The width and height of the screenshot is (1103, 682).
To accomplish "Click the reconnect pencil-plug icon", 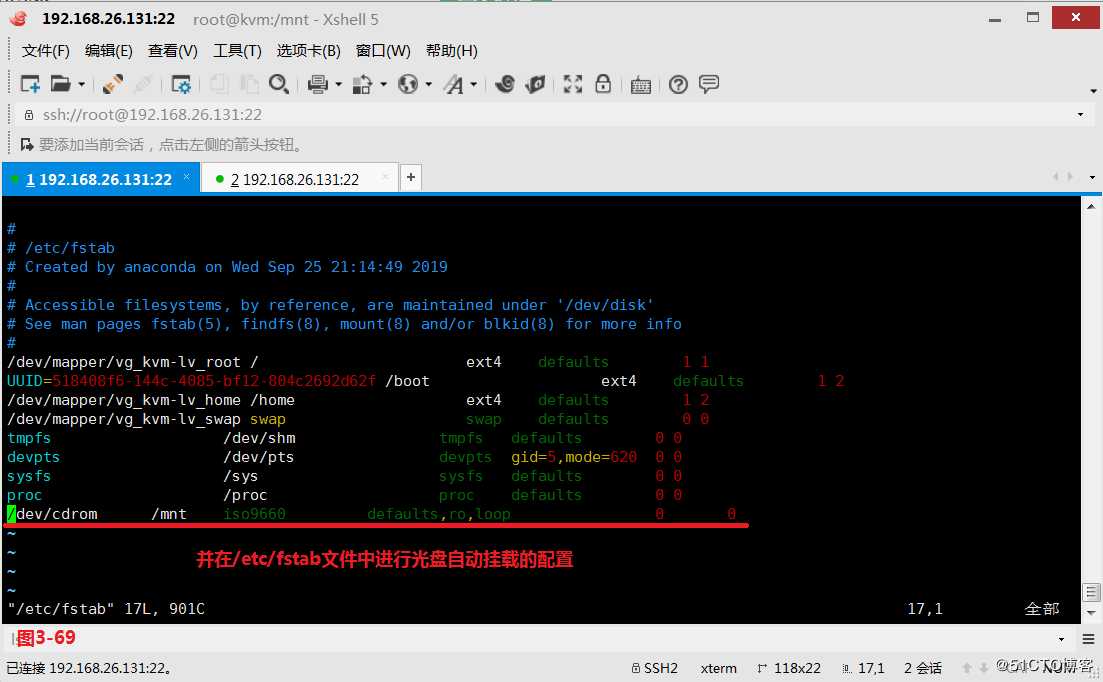I will coord(113,84).
